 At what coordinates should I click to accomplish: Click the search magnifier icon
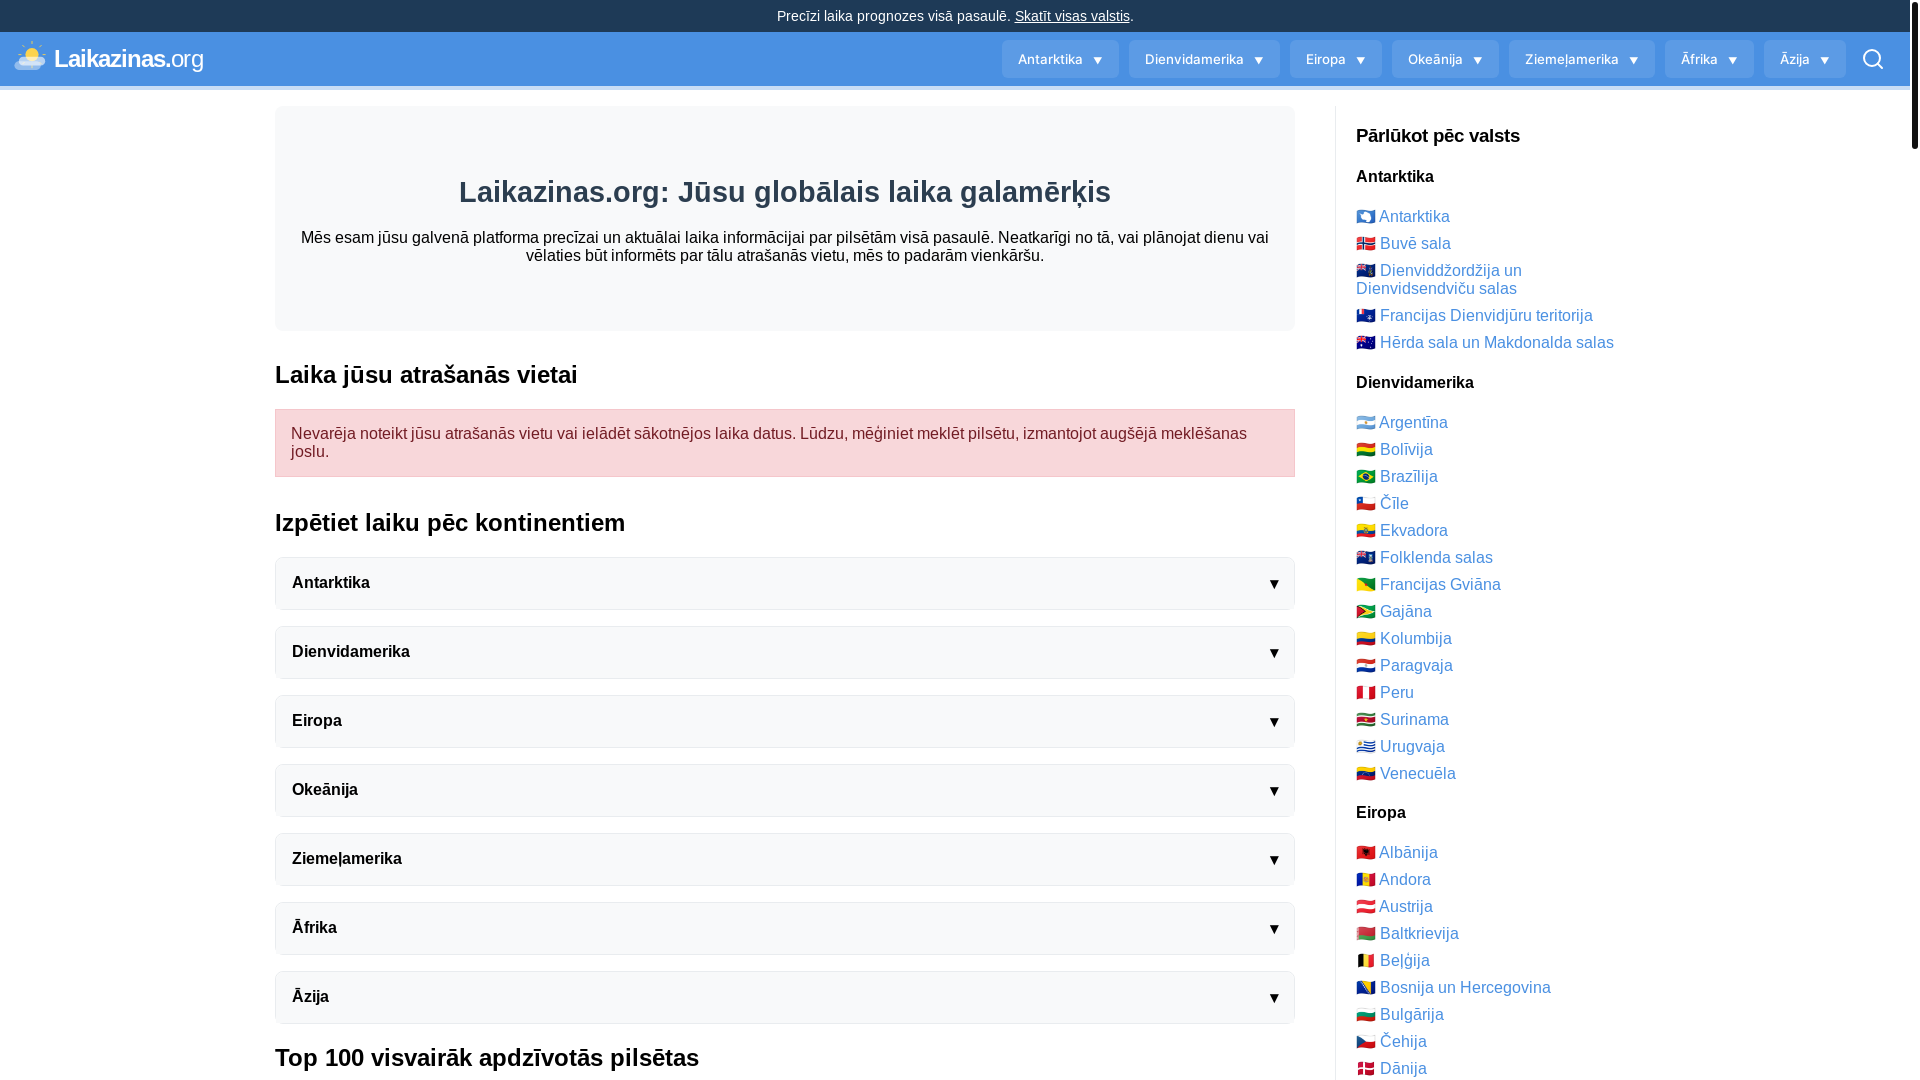[x=1873, y=59]
